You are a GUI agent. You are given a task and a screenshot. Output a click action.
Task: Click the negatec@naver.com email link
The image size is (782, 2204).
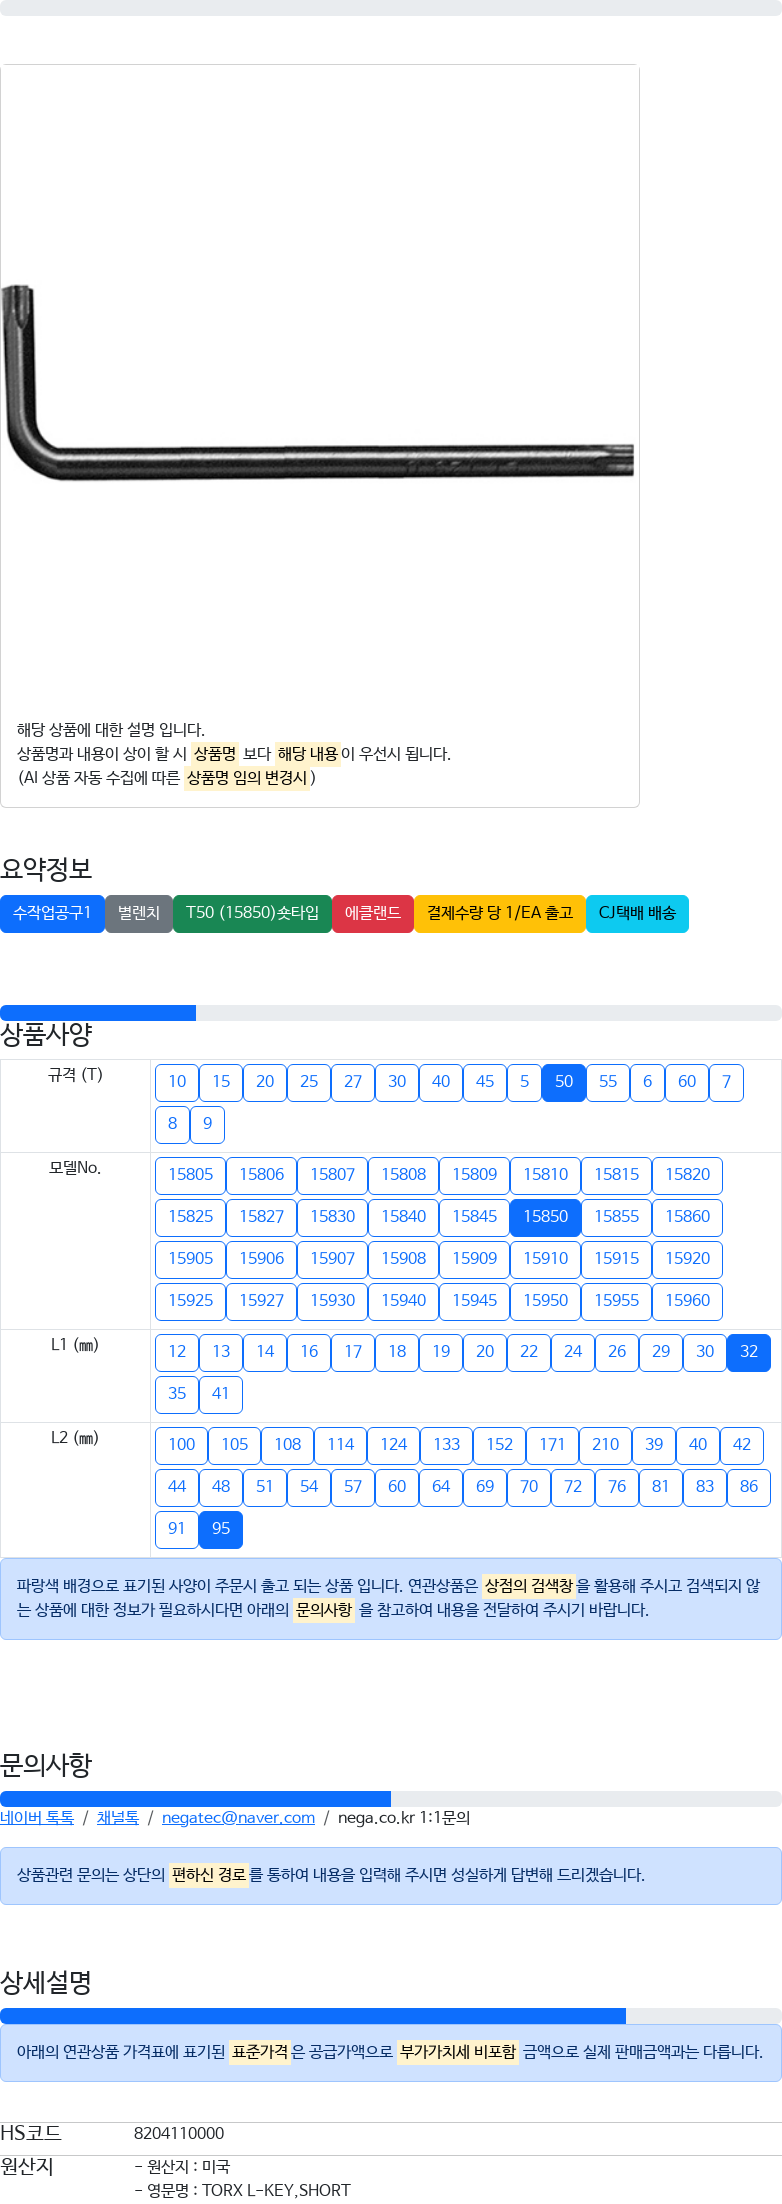pos(238,1818)
